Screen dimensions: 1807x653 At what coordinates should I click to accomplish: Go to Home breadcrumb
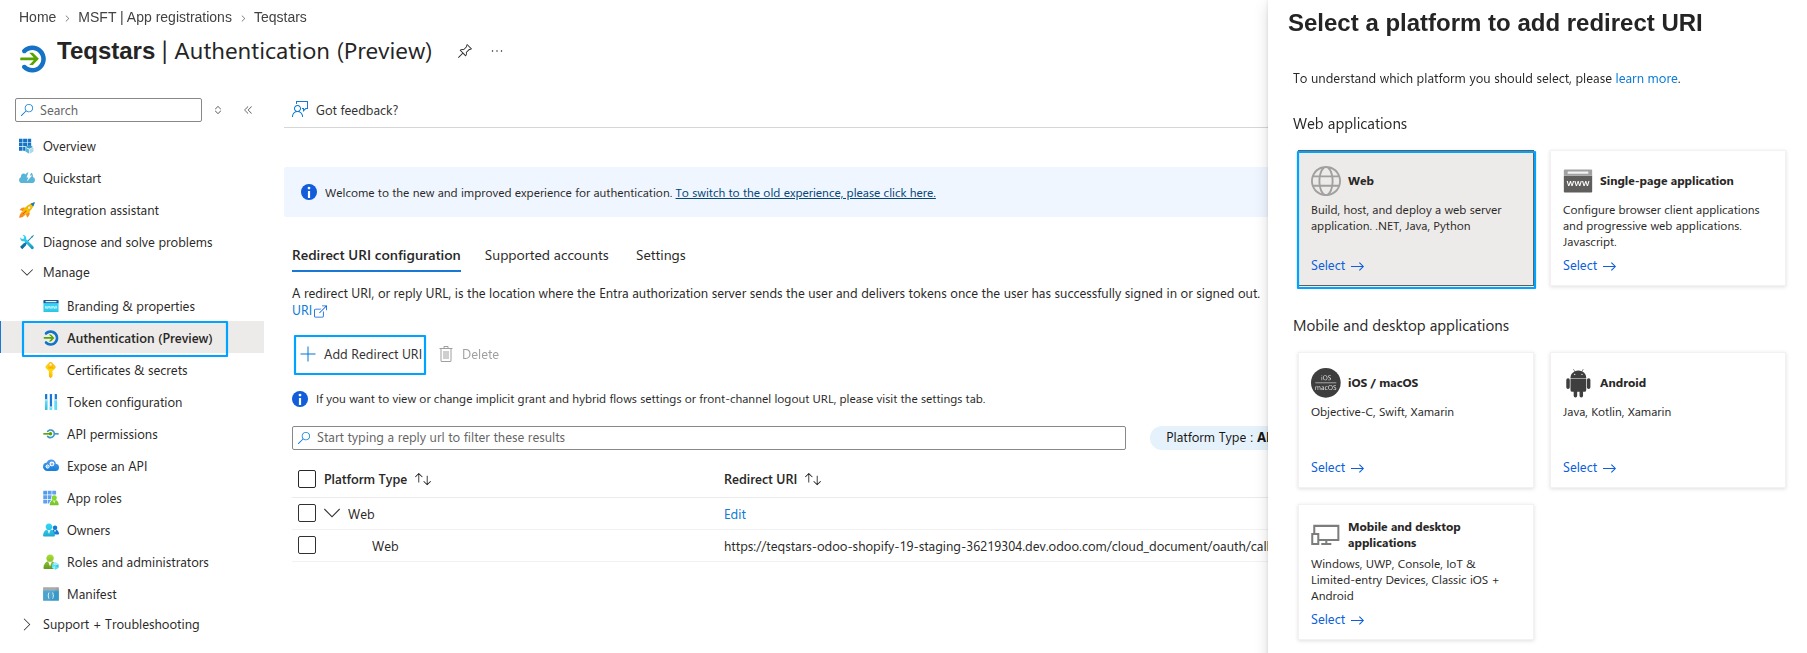(37, 17)
